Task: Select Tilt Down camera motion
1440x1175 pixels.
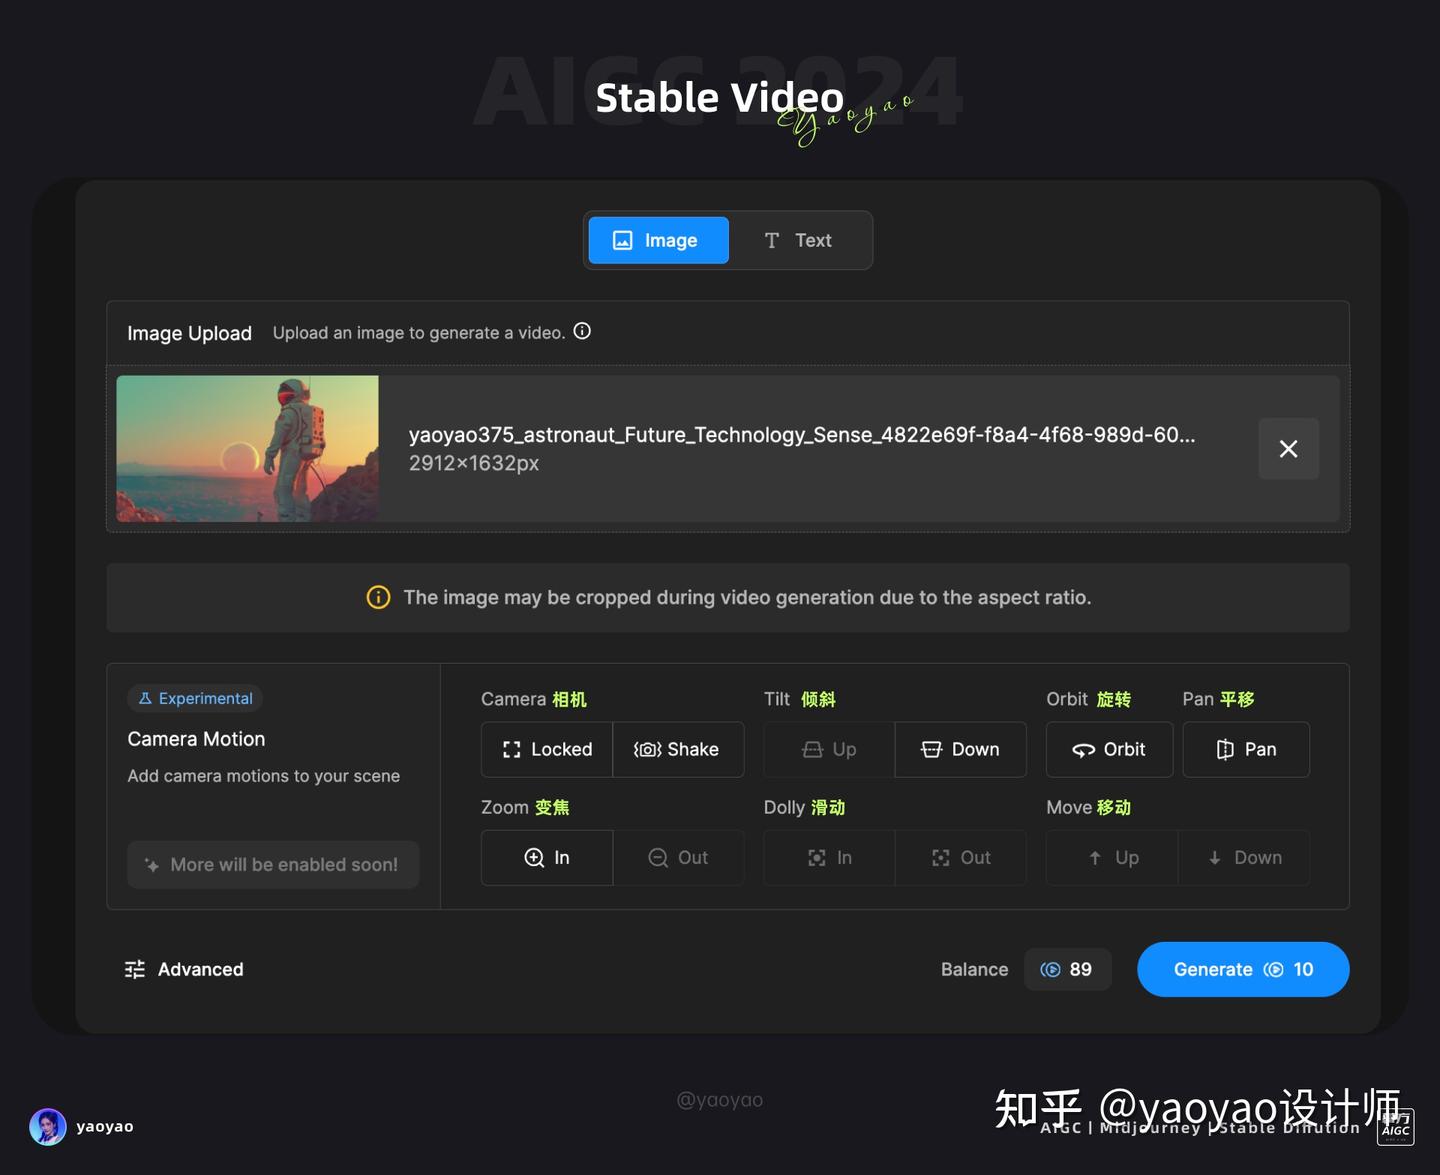Action: [960, 749]
